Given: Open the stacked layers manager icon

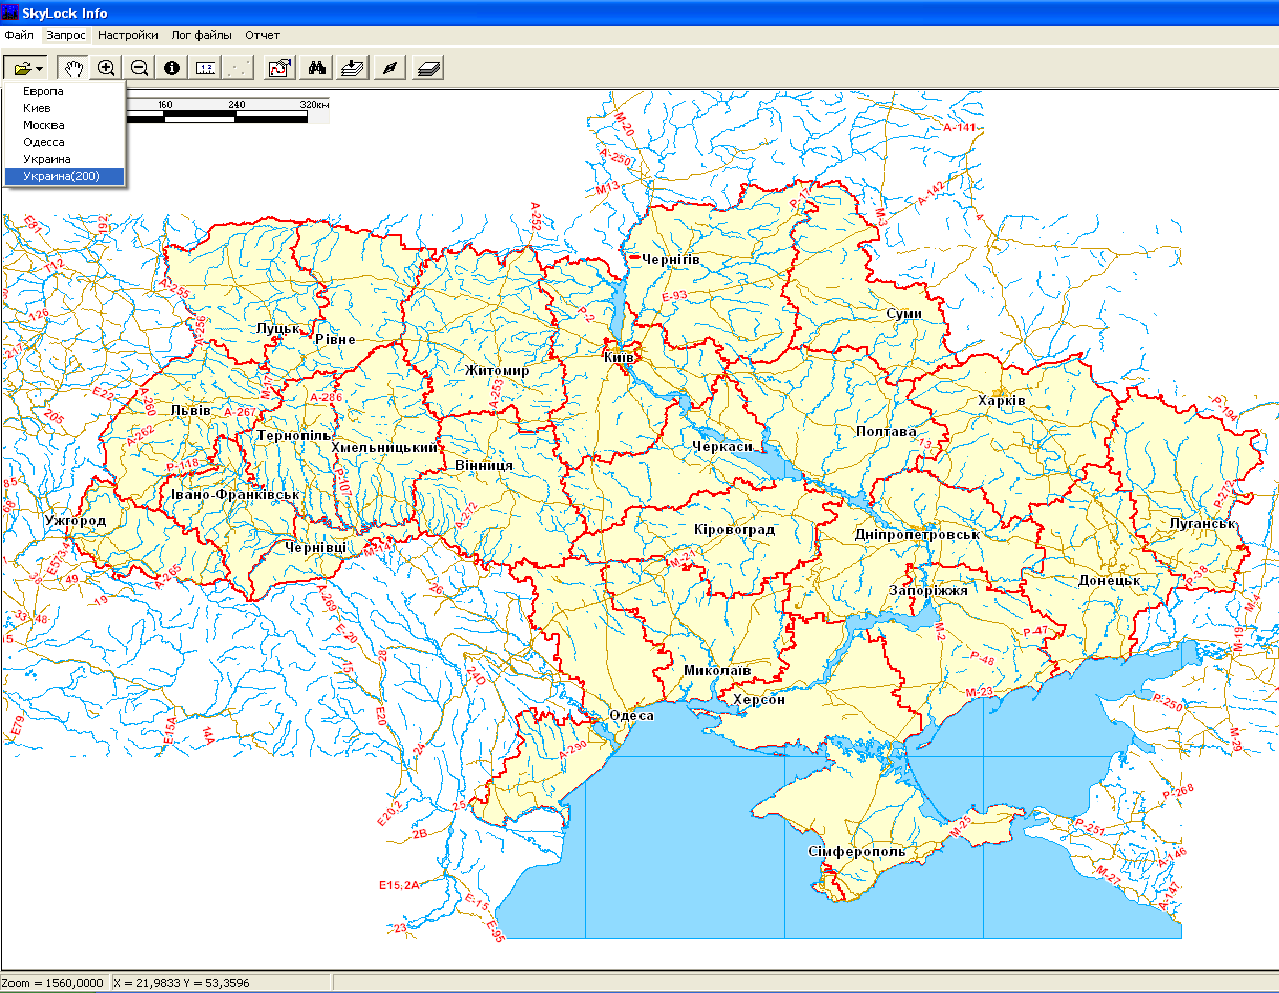Looking at the screenshot, I should coord(428,68).
